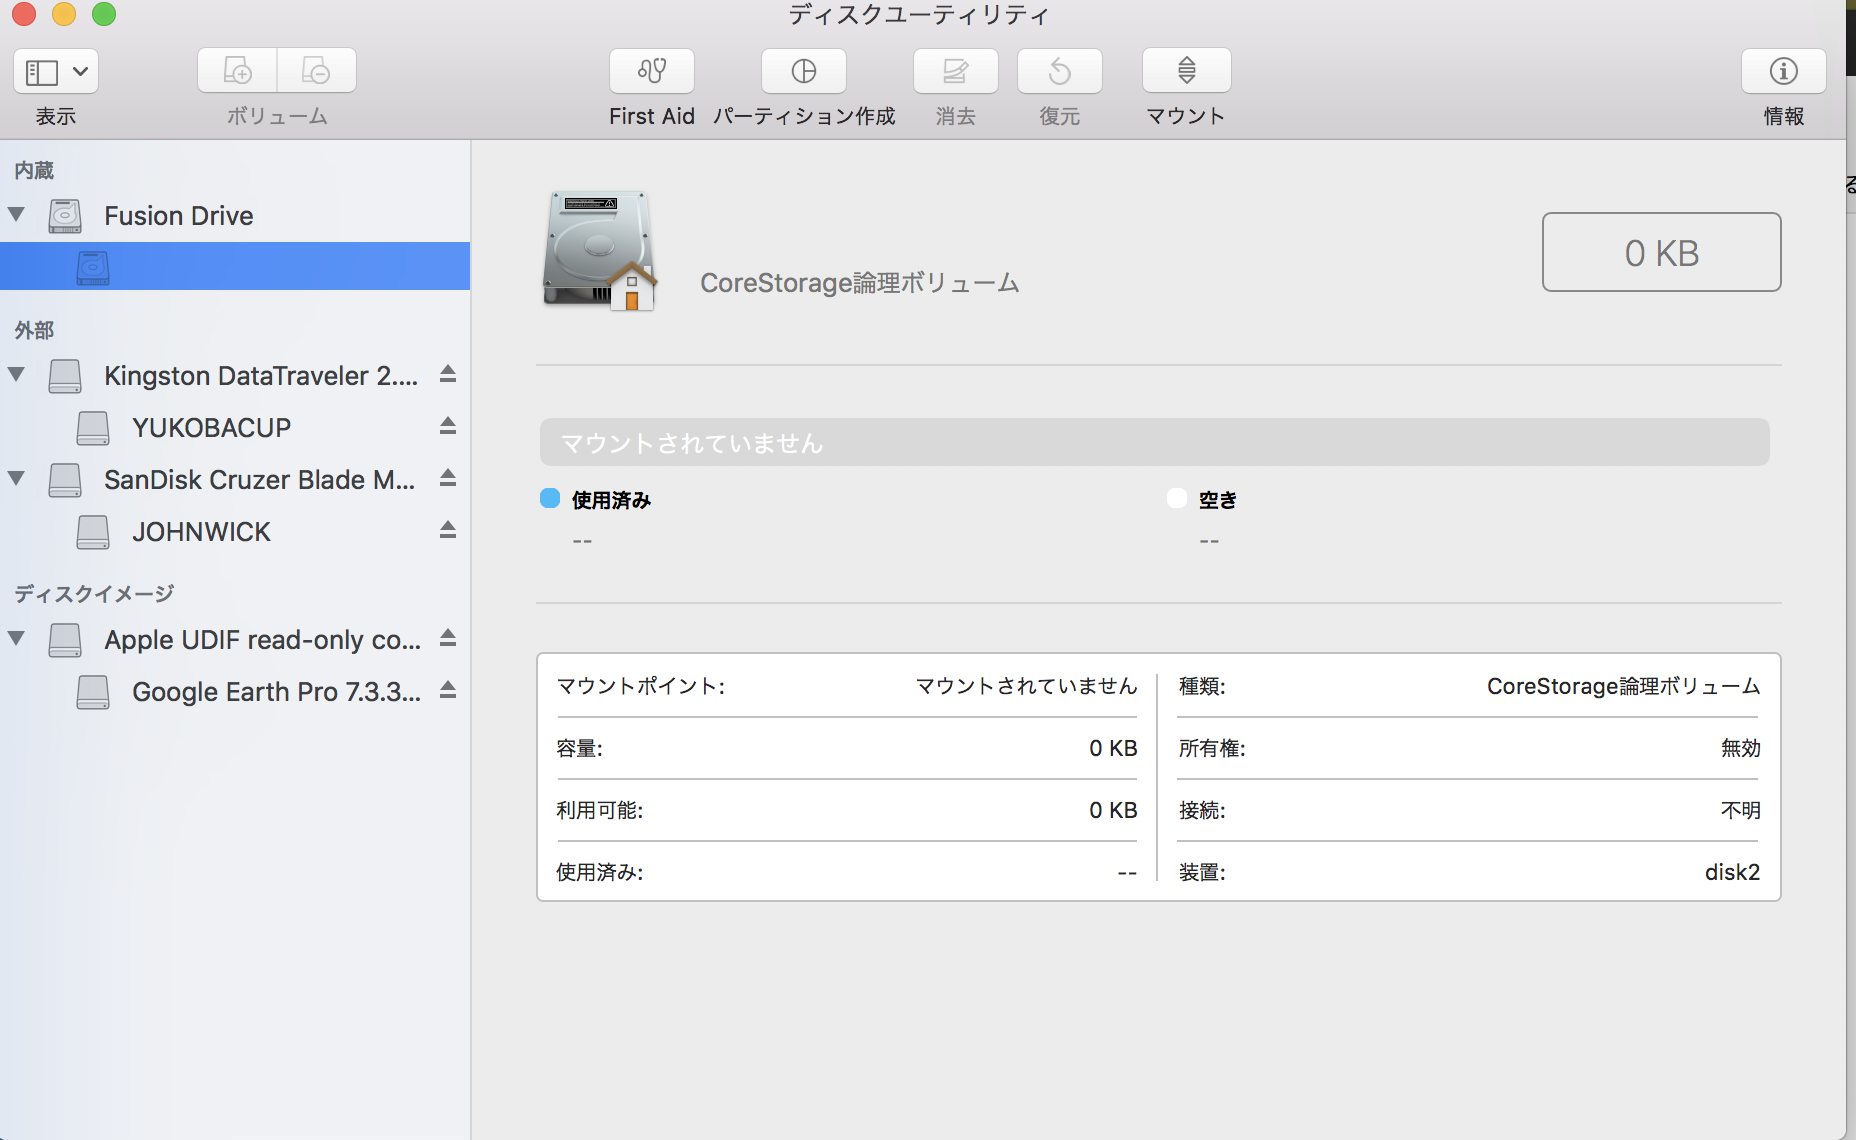Viewport: 1856px width, 1140px height.
Task: Click the First Aid stethoscope icon
Action: [652, 71]
